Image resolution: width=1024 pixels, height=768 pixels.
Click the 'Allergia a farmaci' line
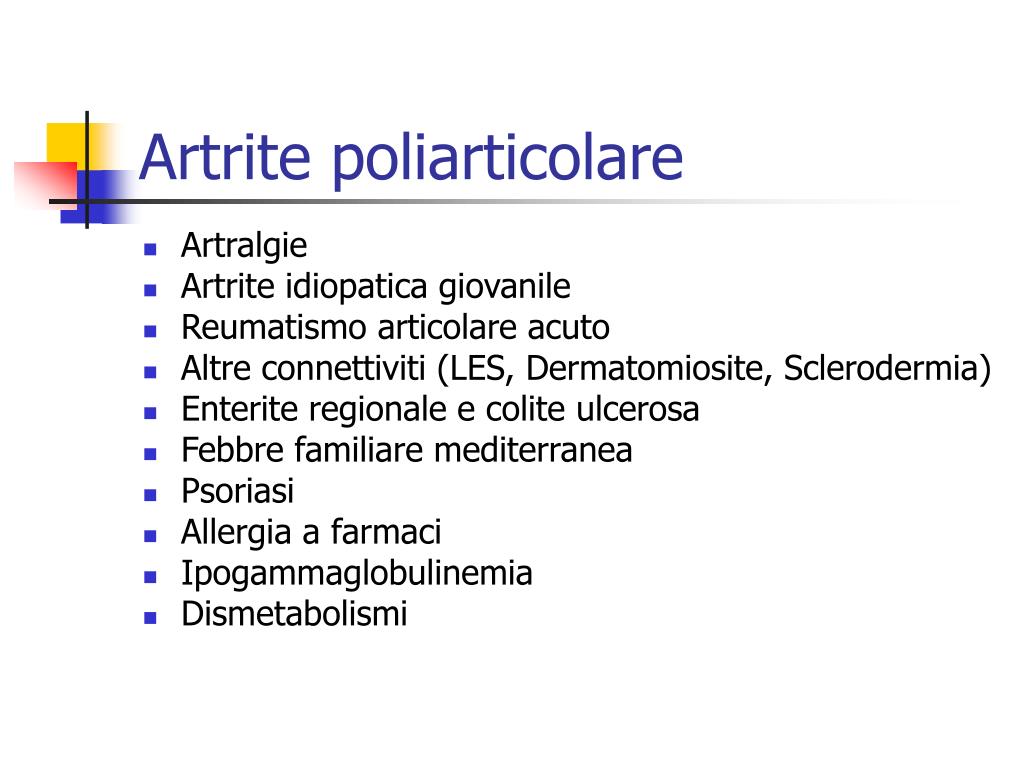coord(312,532)
